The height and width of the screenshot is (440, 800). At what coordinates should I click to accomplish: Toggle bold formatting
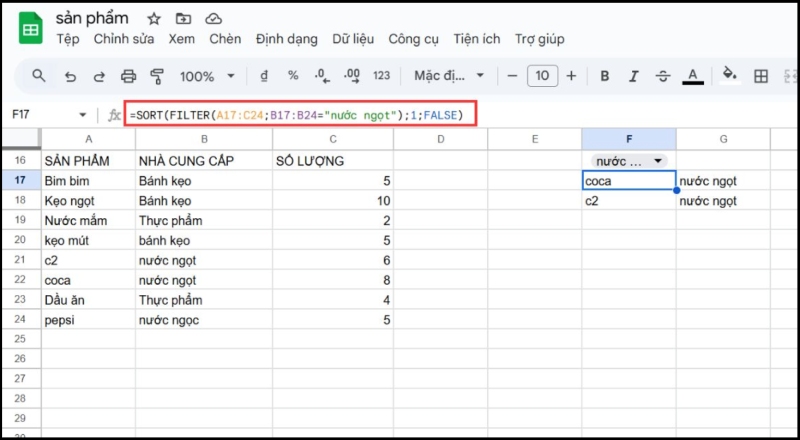pos(605,77)
